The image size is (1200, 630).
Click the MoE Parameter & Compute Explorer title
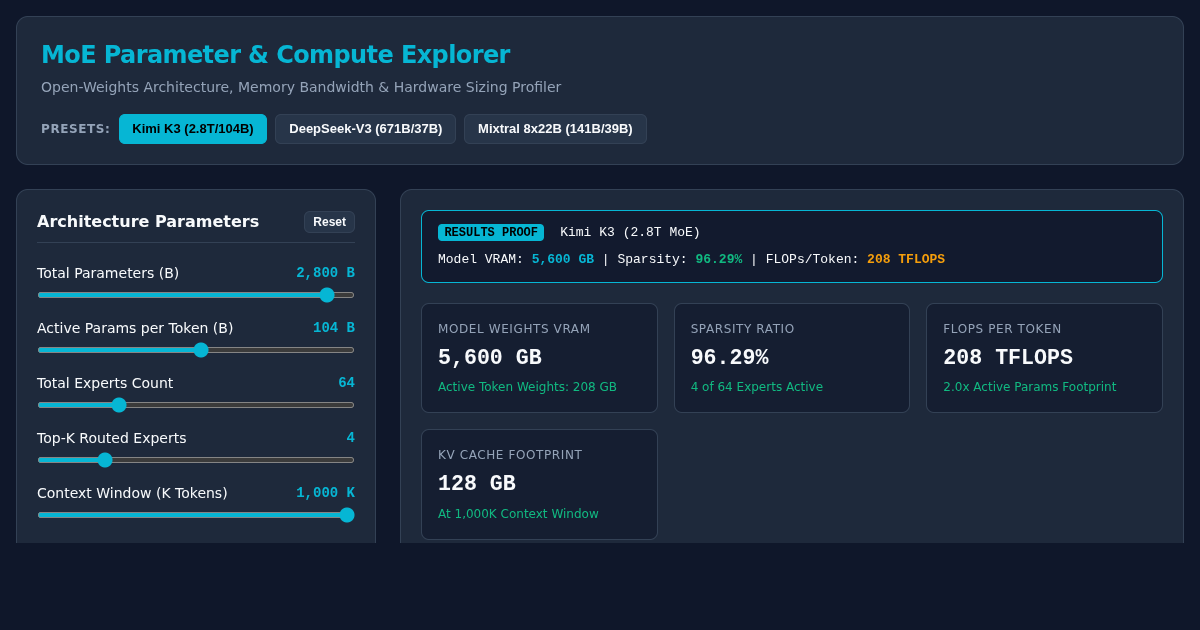tap(275, 55)
